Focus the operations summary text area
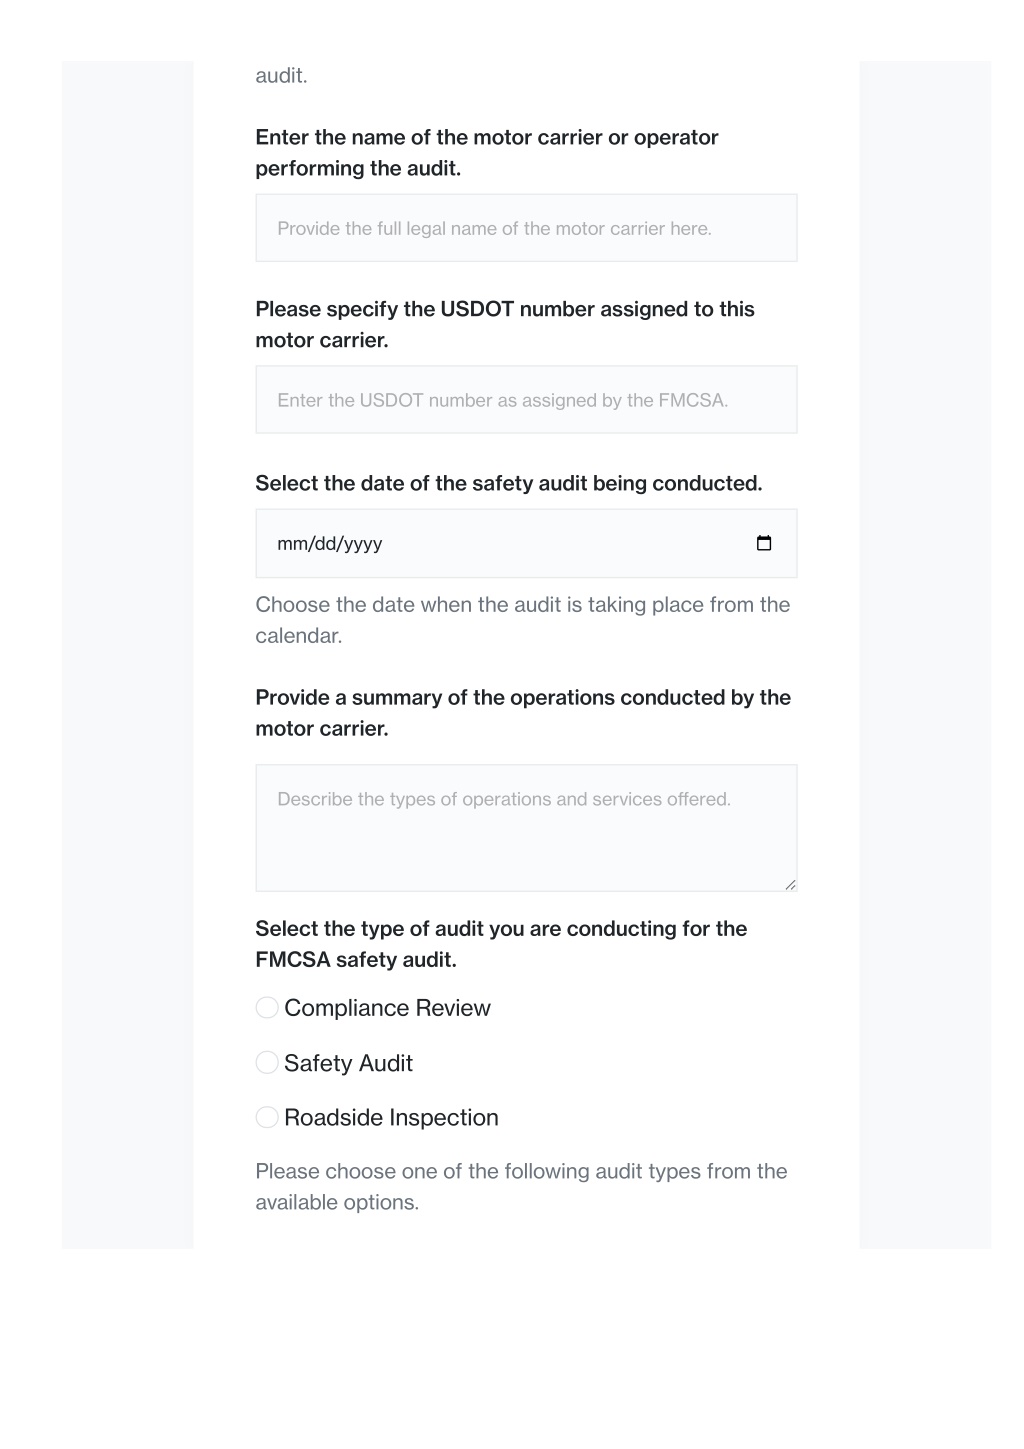Image resolution: width=1024 pixels, height=1449 pixels. point(526,828)
